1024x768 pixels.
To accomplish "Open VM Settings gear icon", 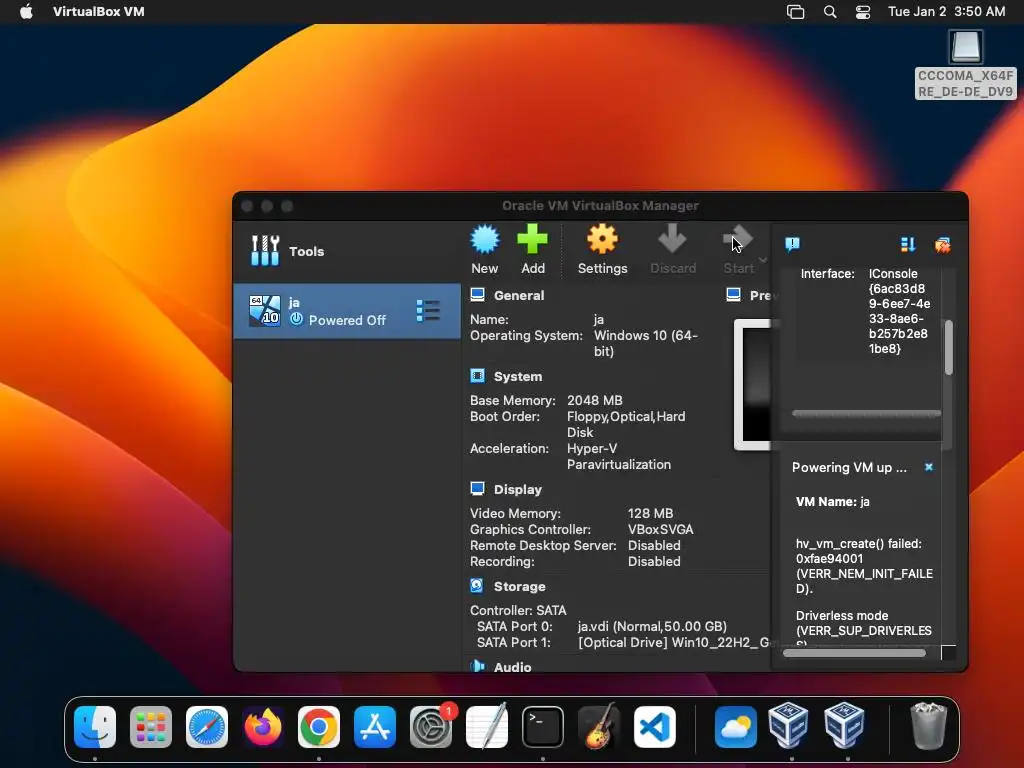I will [601, 239].
